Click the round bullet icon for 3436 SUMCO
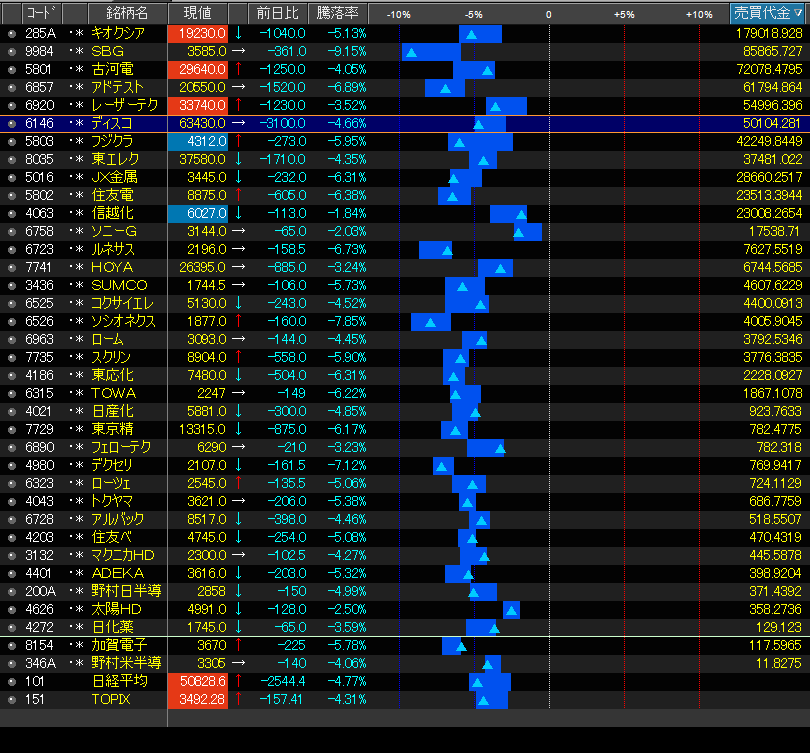This screenshot has height=753, width=810. 12,286
